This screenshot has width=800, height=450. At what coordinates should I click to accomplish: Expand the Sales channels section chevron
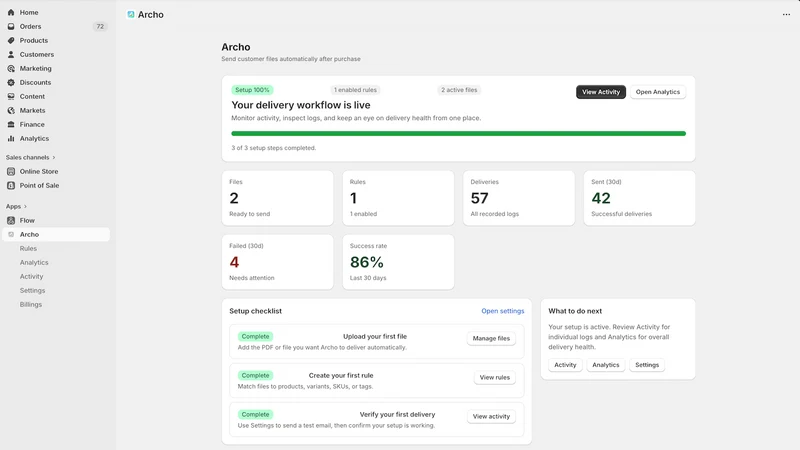(x=54, y=158)
